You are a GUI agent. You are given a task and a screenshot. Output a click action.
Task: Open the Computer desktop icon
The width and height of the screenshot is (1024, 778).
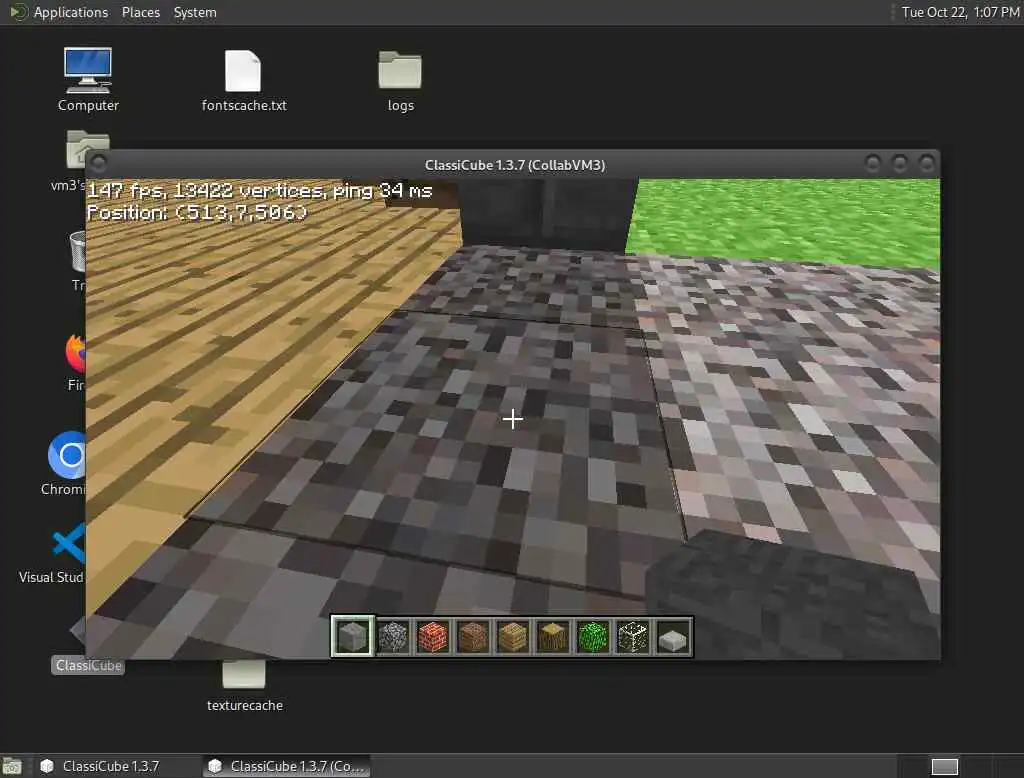point(88,79)
